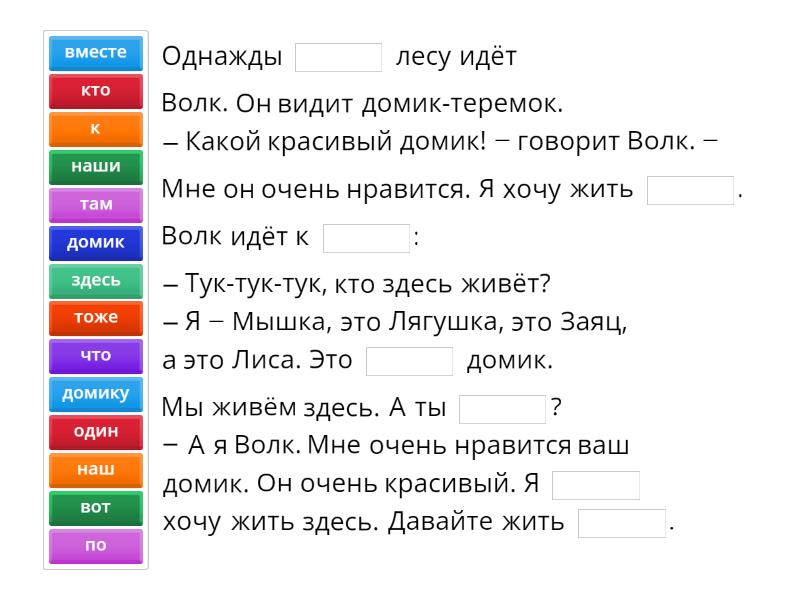
Task: Choose the orange 'наш' word tile
Action: coord(96,469)
